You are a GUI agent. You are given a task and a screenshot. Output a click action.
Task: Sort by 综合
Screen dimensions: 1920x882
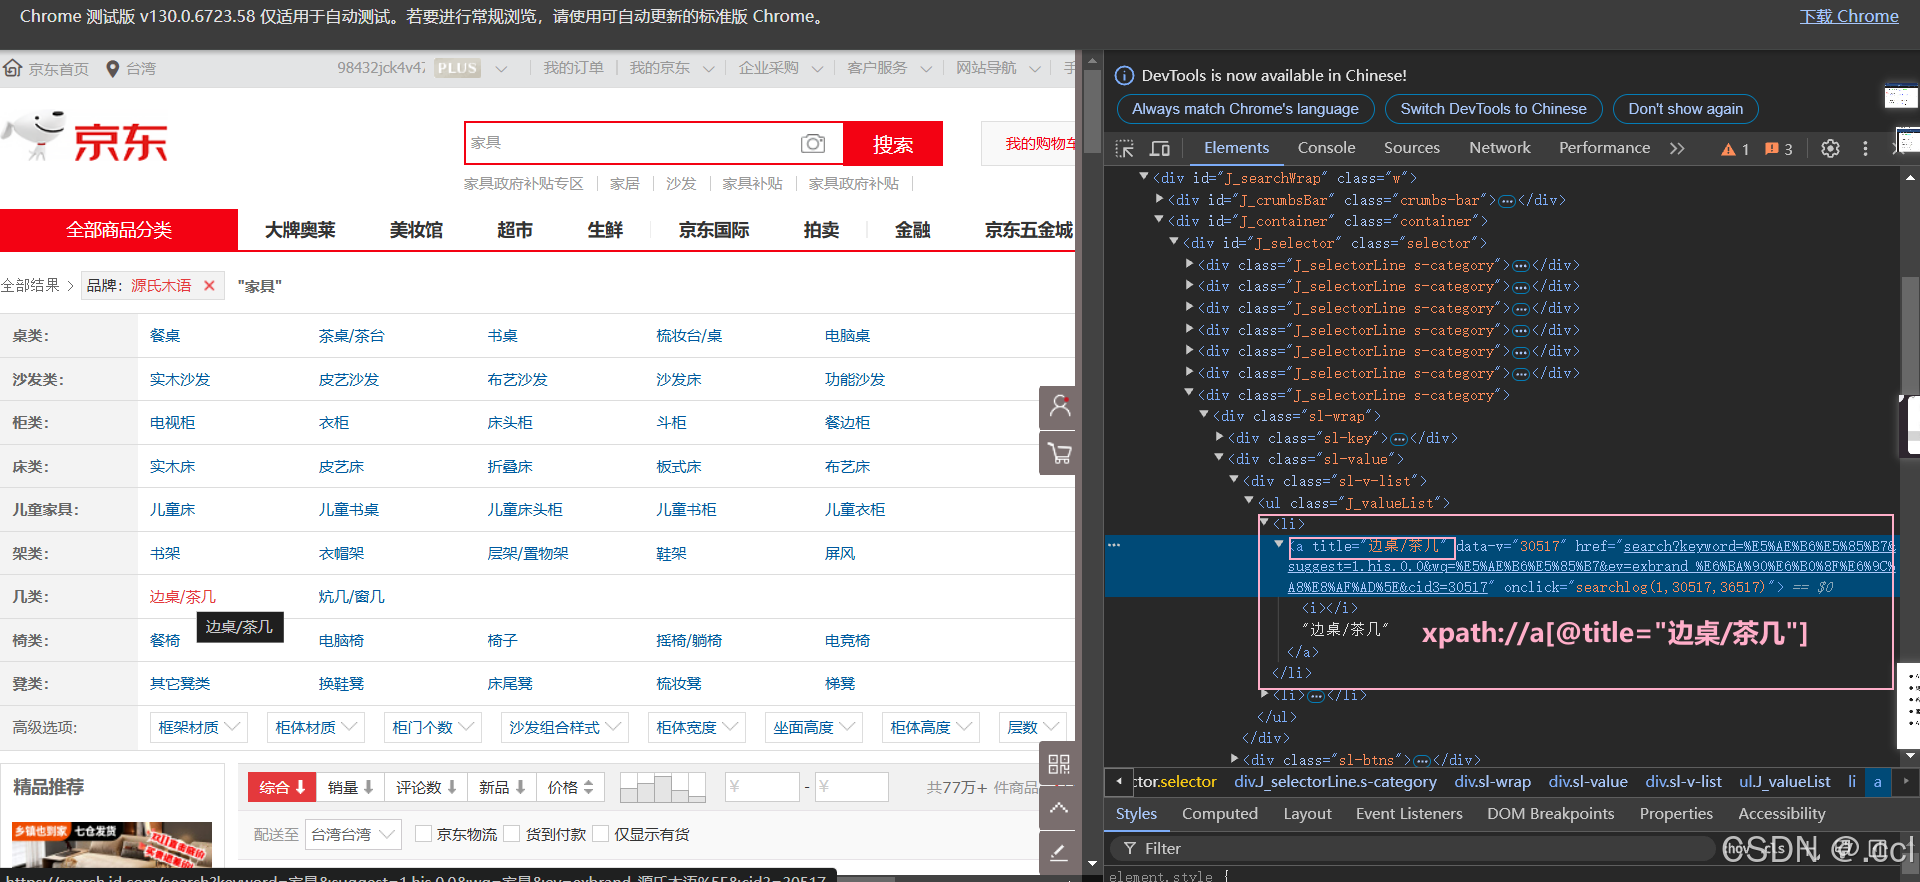[x=282, y=788]
